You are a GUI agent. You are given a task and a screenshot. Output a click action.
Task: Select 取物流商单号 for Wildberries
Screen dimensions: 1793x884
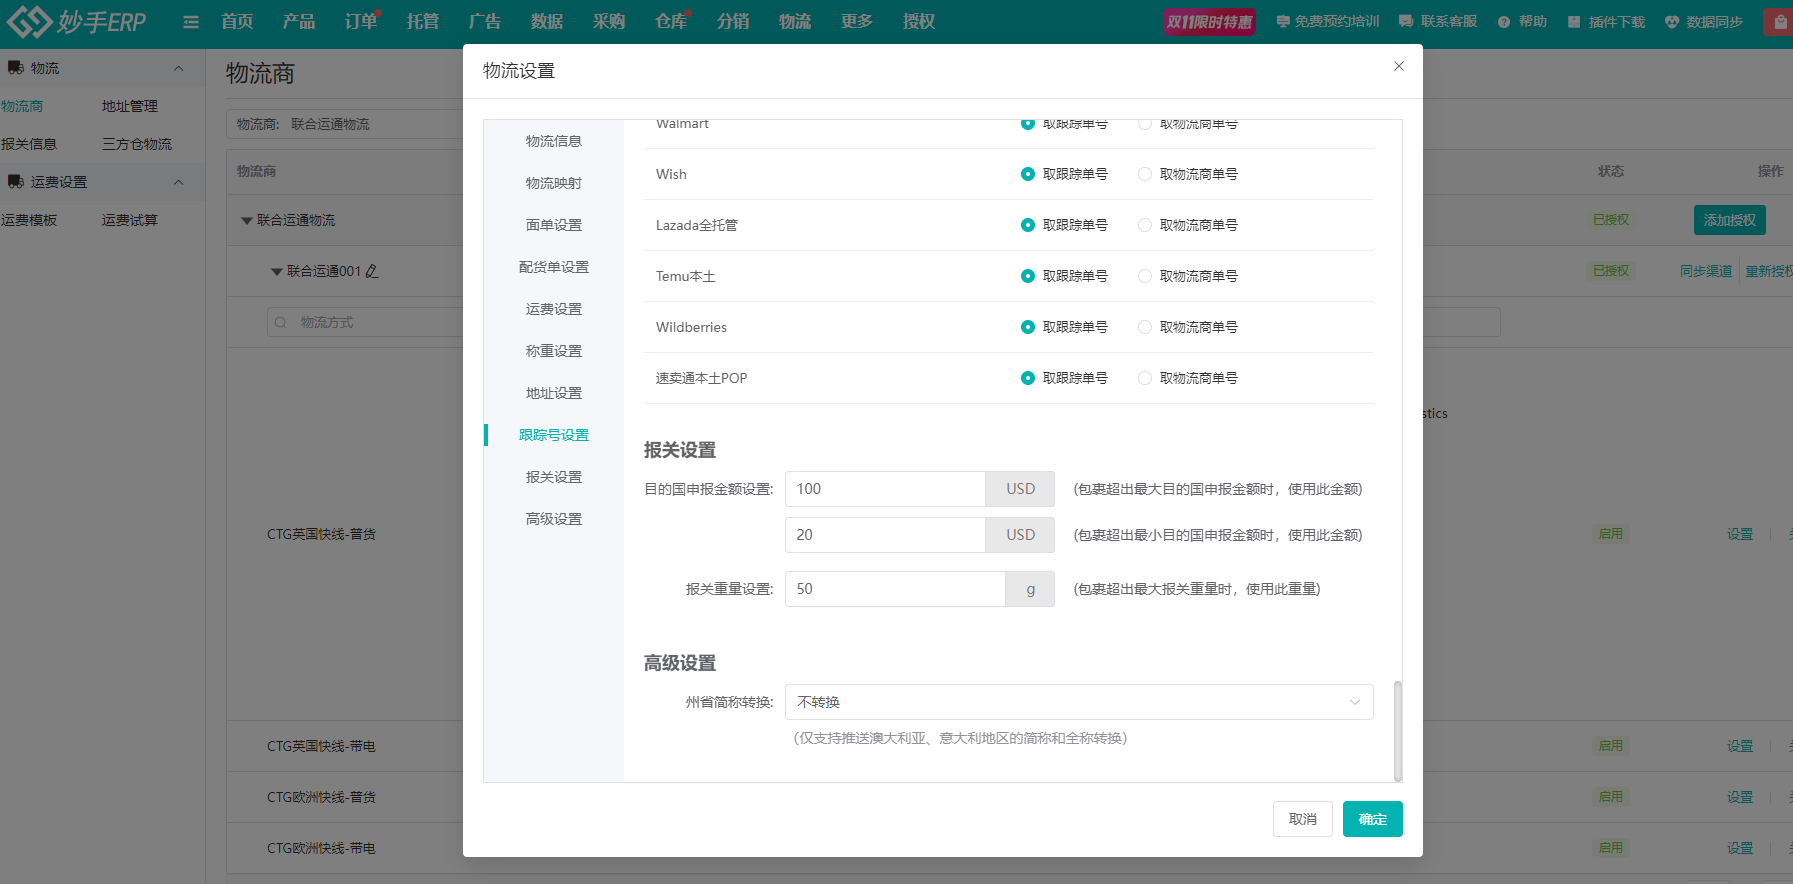tap(1145, 327)
